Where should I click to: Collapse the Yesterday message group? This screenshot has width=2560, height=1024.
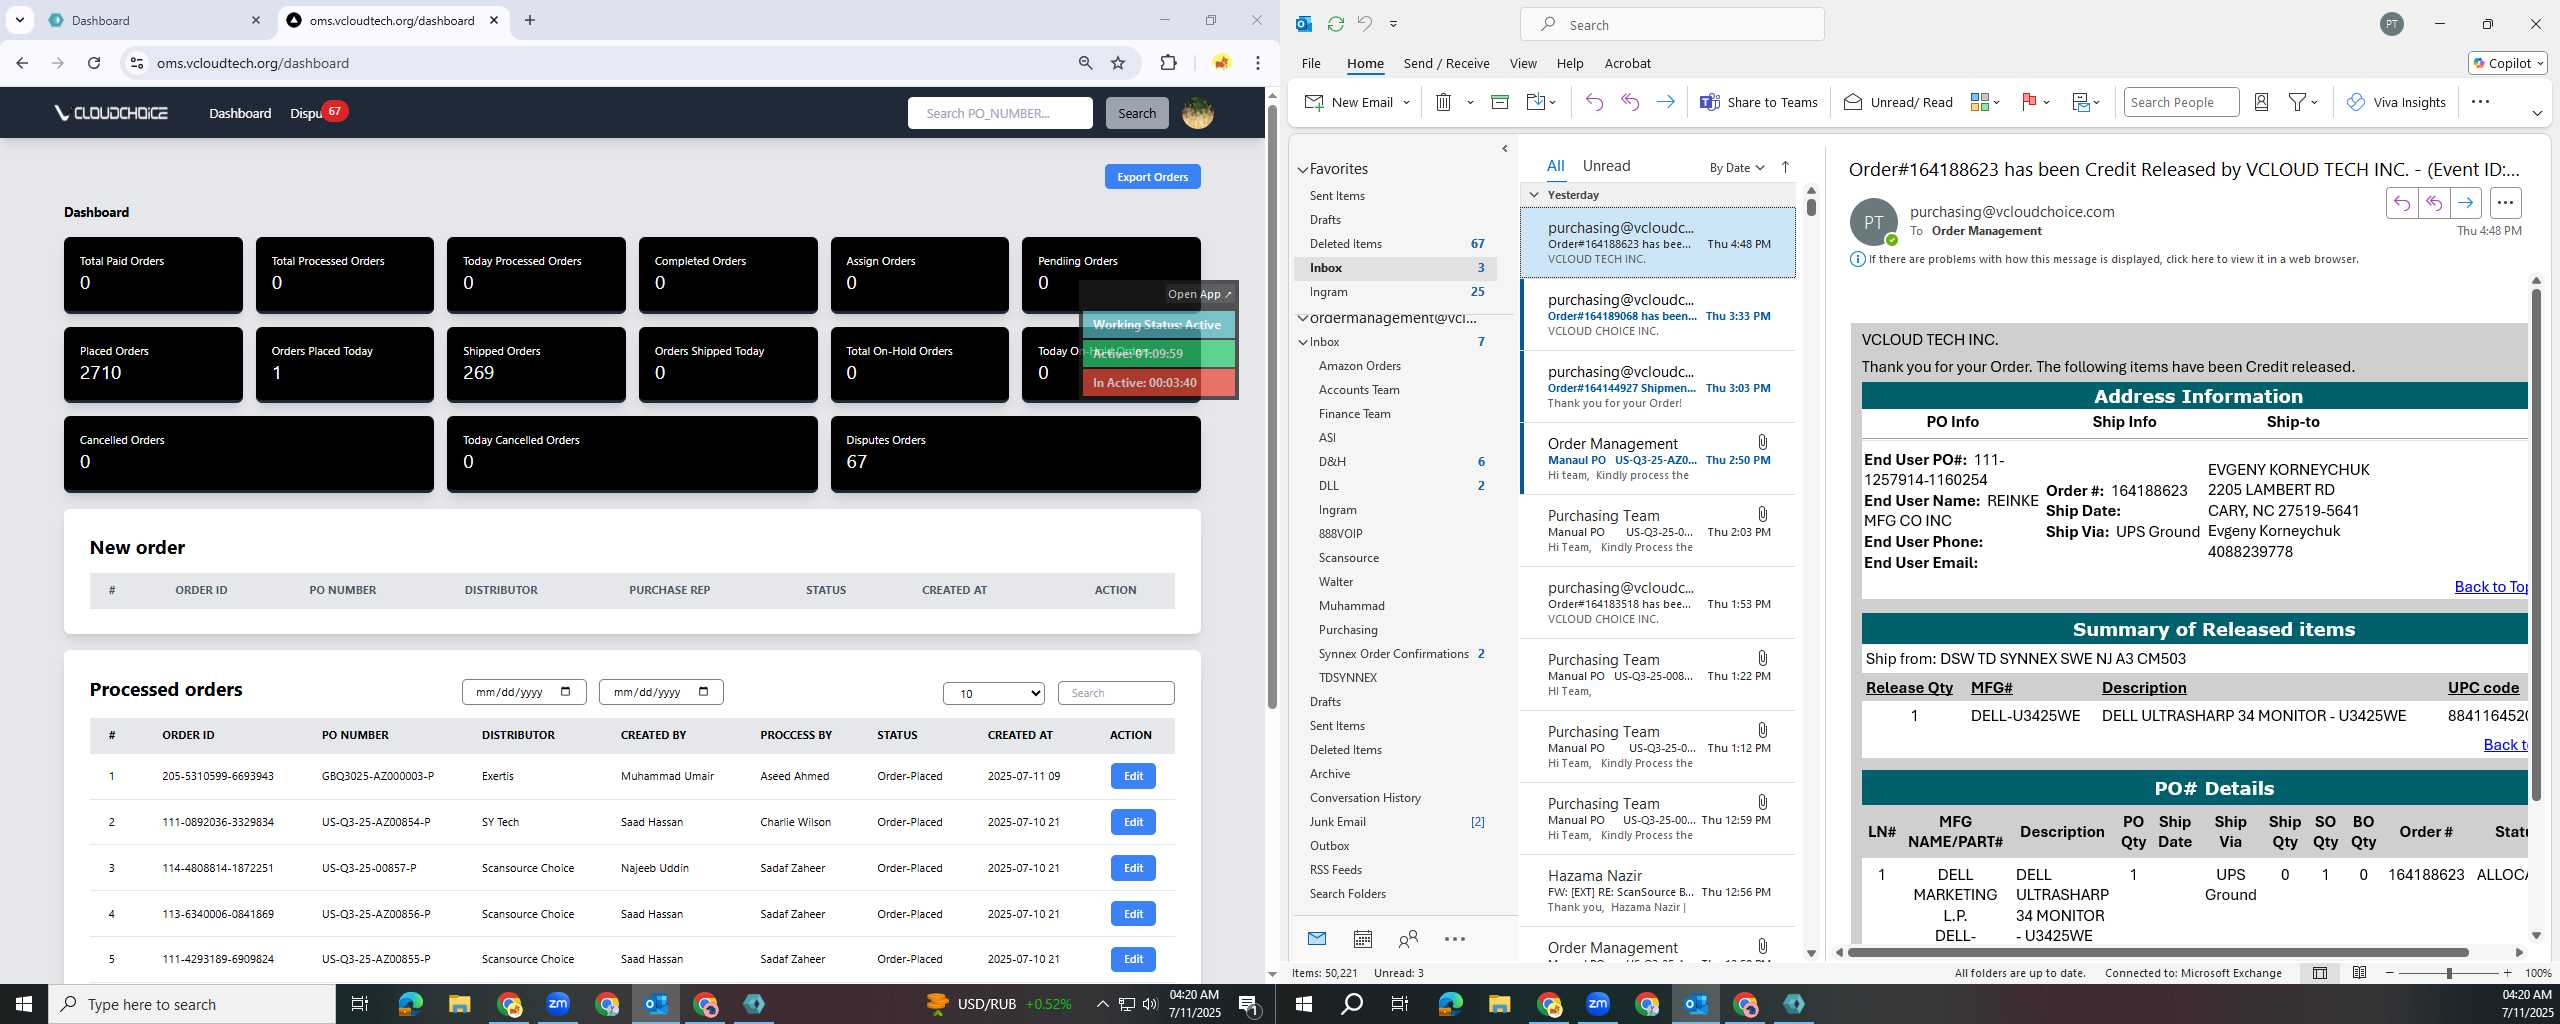(1534, 195)
